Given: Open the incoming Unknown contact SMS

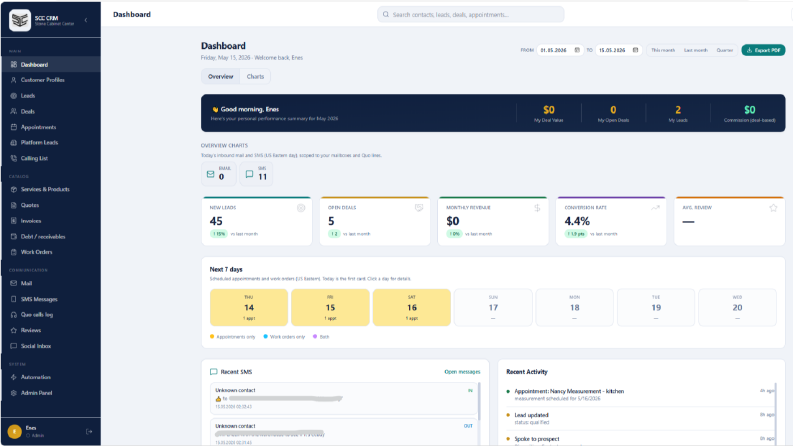Looking at the screenshot, I should 343,398.
